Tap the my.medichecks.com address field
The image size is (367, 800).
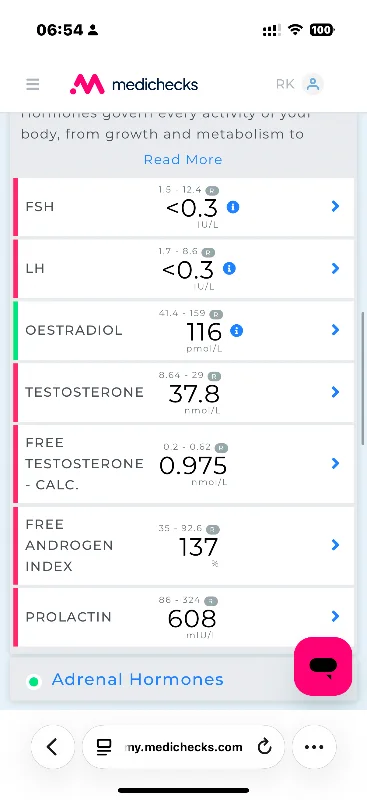pos(184,747)
